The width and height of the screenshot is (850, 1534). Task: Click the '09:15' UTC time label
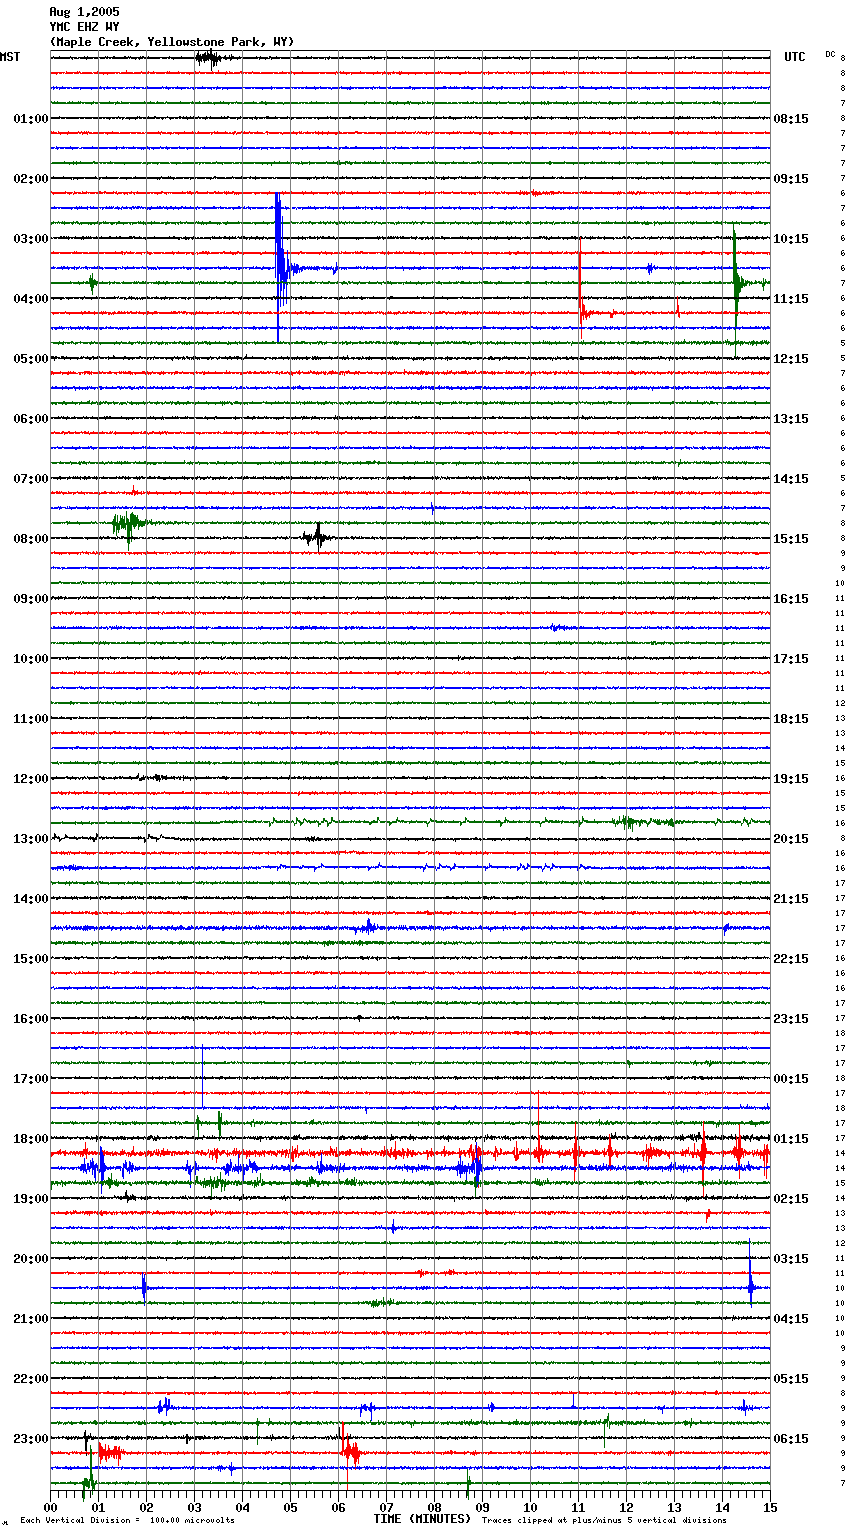point(791,179)
